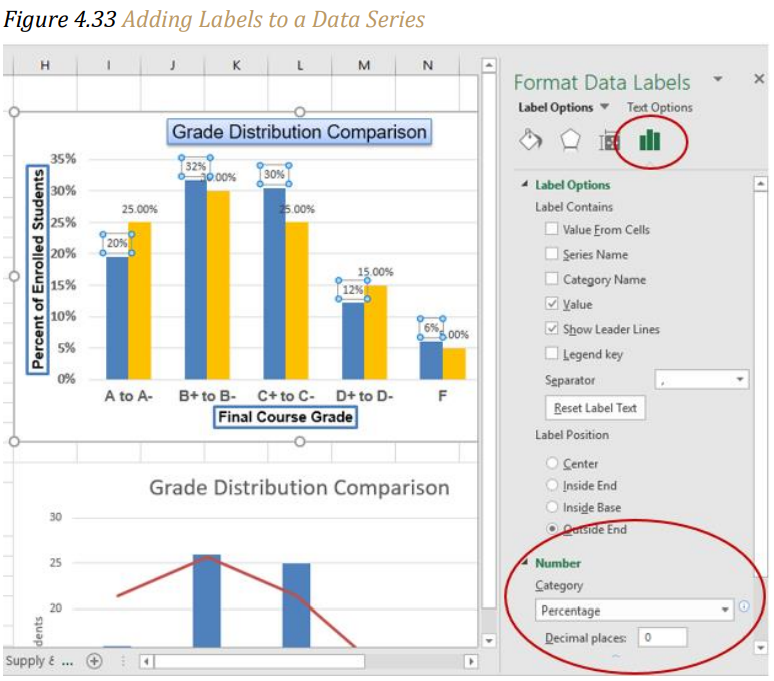
Task: Open the Size & Properties icon
Action: pos(609,142)
